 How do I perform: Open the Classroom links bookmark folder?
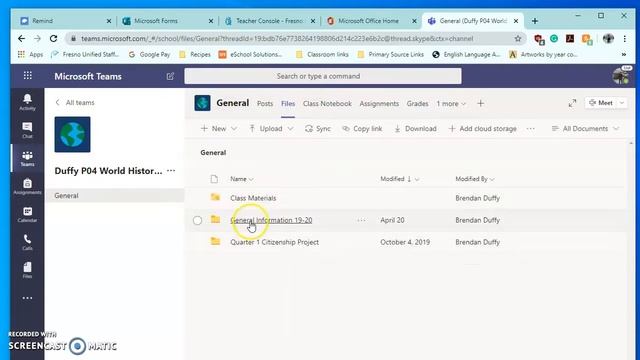[322, 54]
